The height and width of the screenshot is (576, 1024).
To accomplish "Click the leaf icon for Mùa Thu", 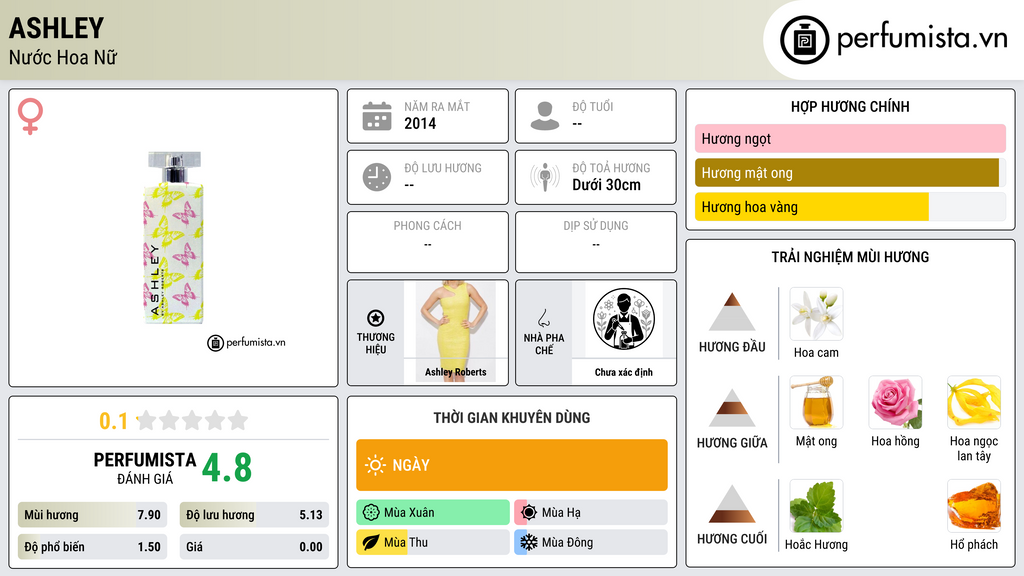I will [x=371, y=542].
